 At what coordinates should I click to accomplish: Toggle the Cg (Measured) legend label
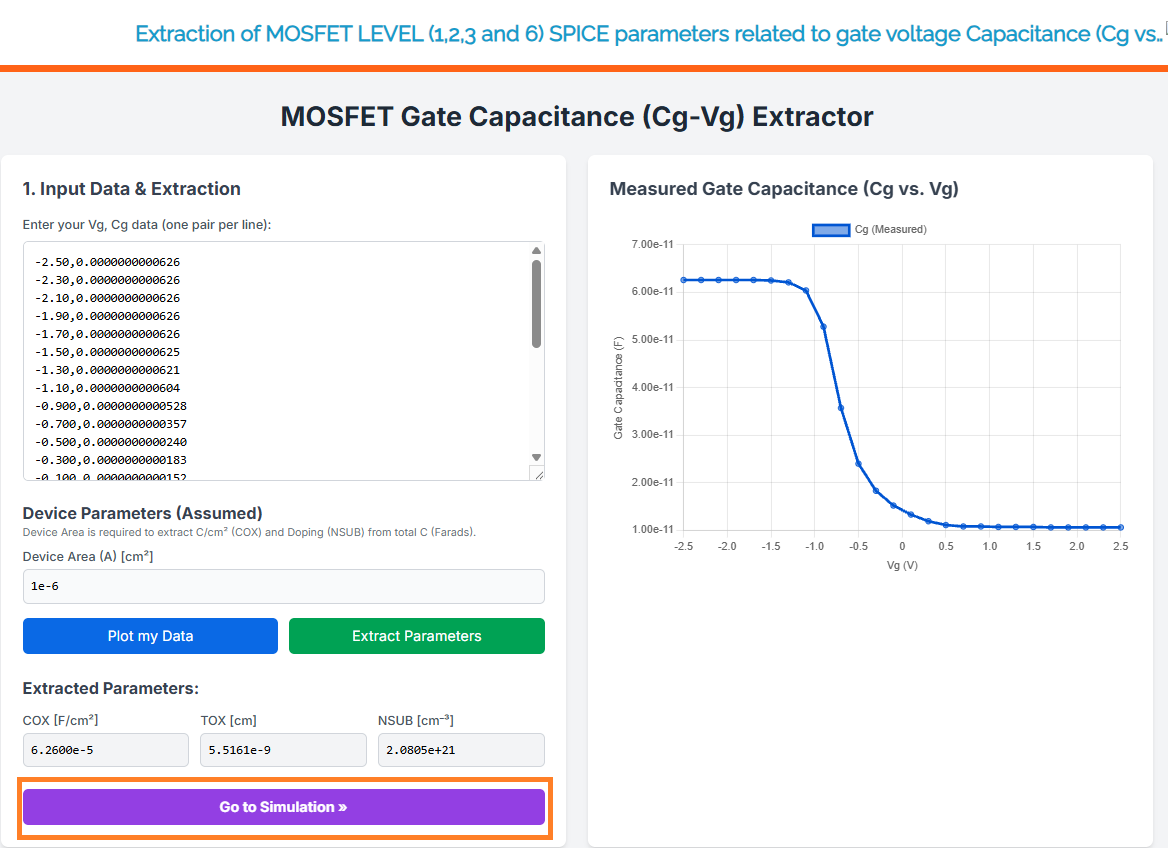pos(890,230)
